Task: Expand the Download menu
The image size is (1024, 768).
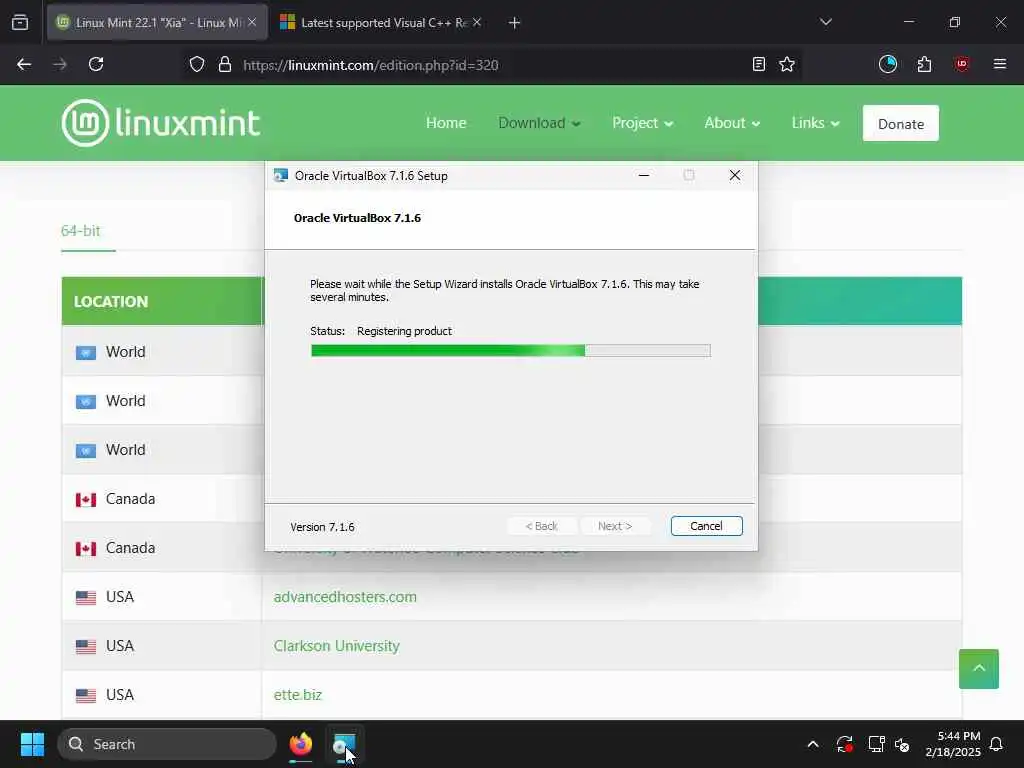Action: pos(539,123)
